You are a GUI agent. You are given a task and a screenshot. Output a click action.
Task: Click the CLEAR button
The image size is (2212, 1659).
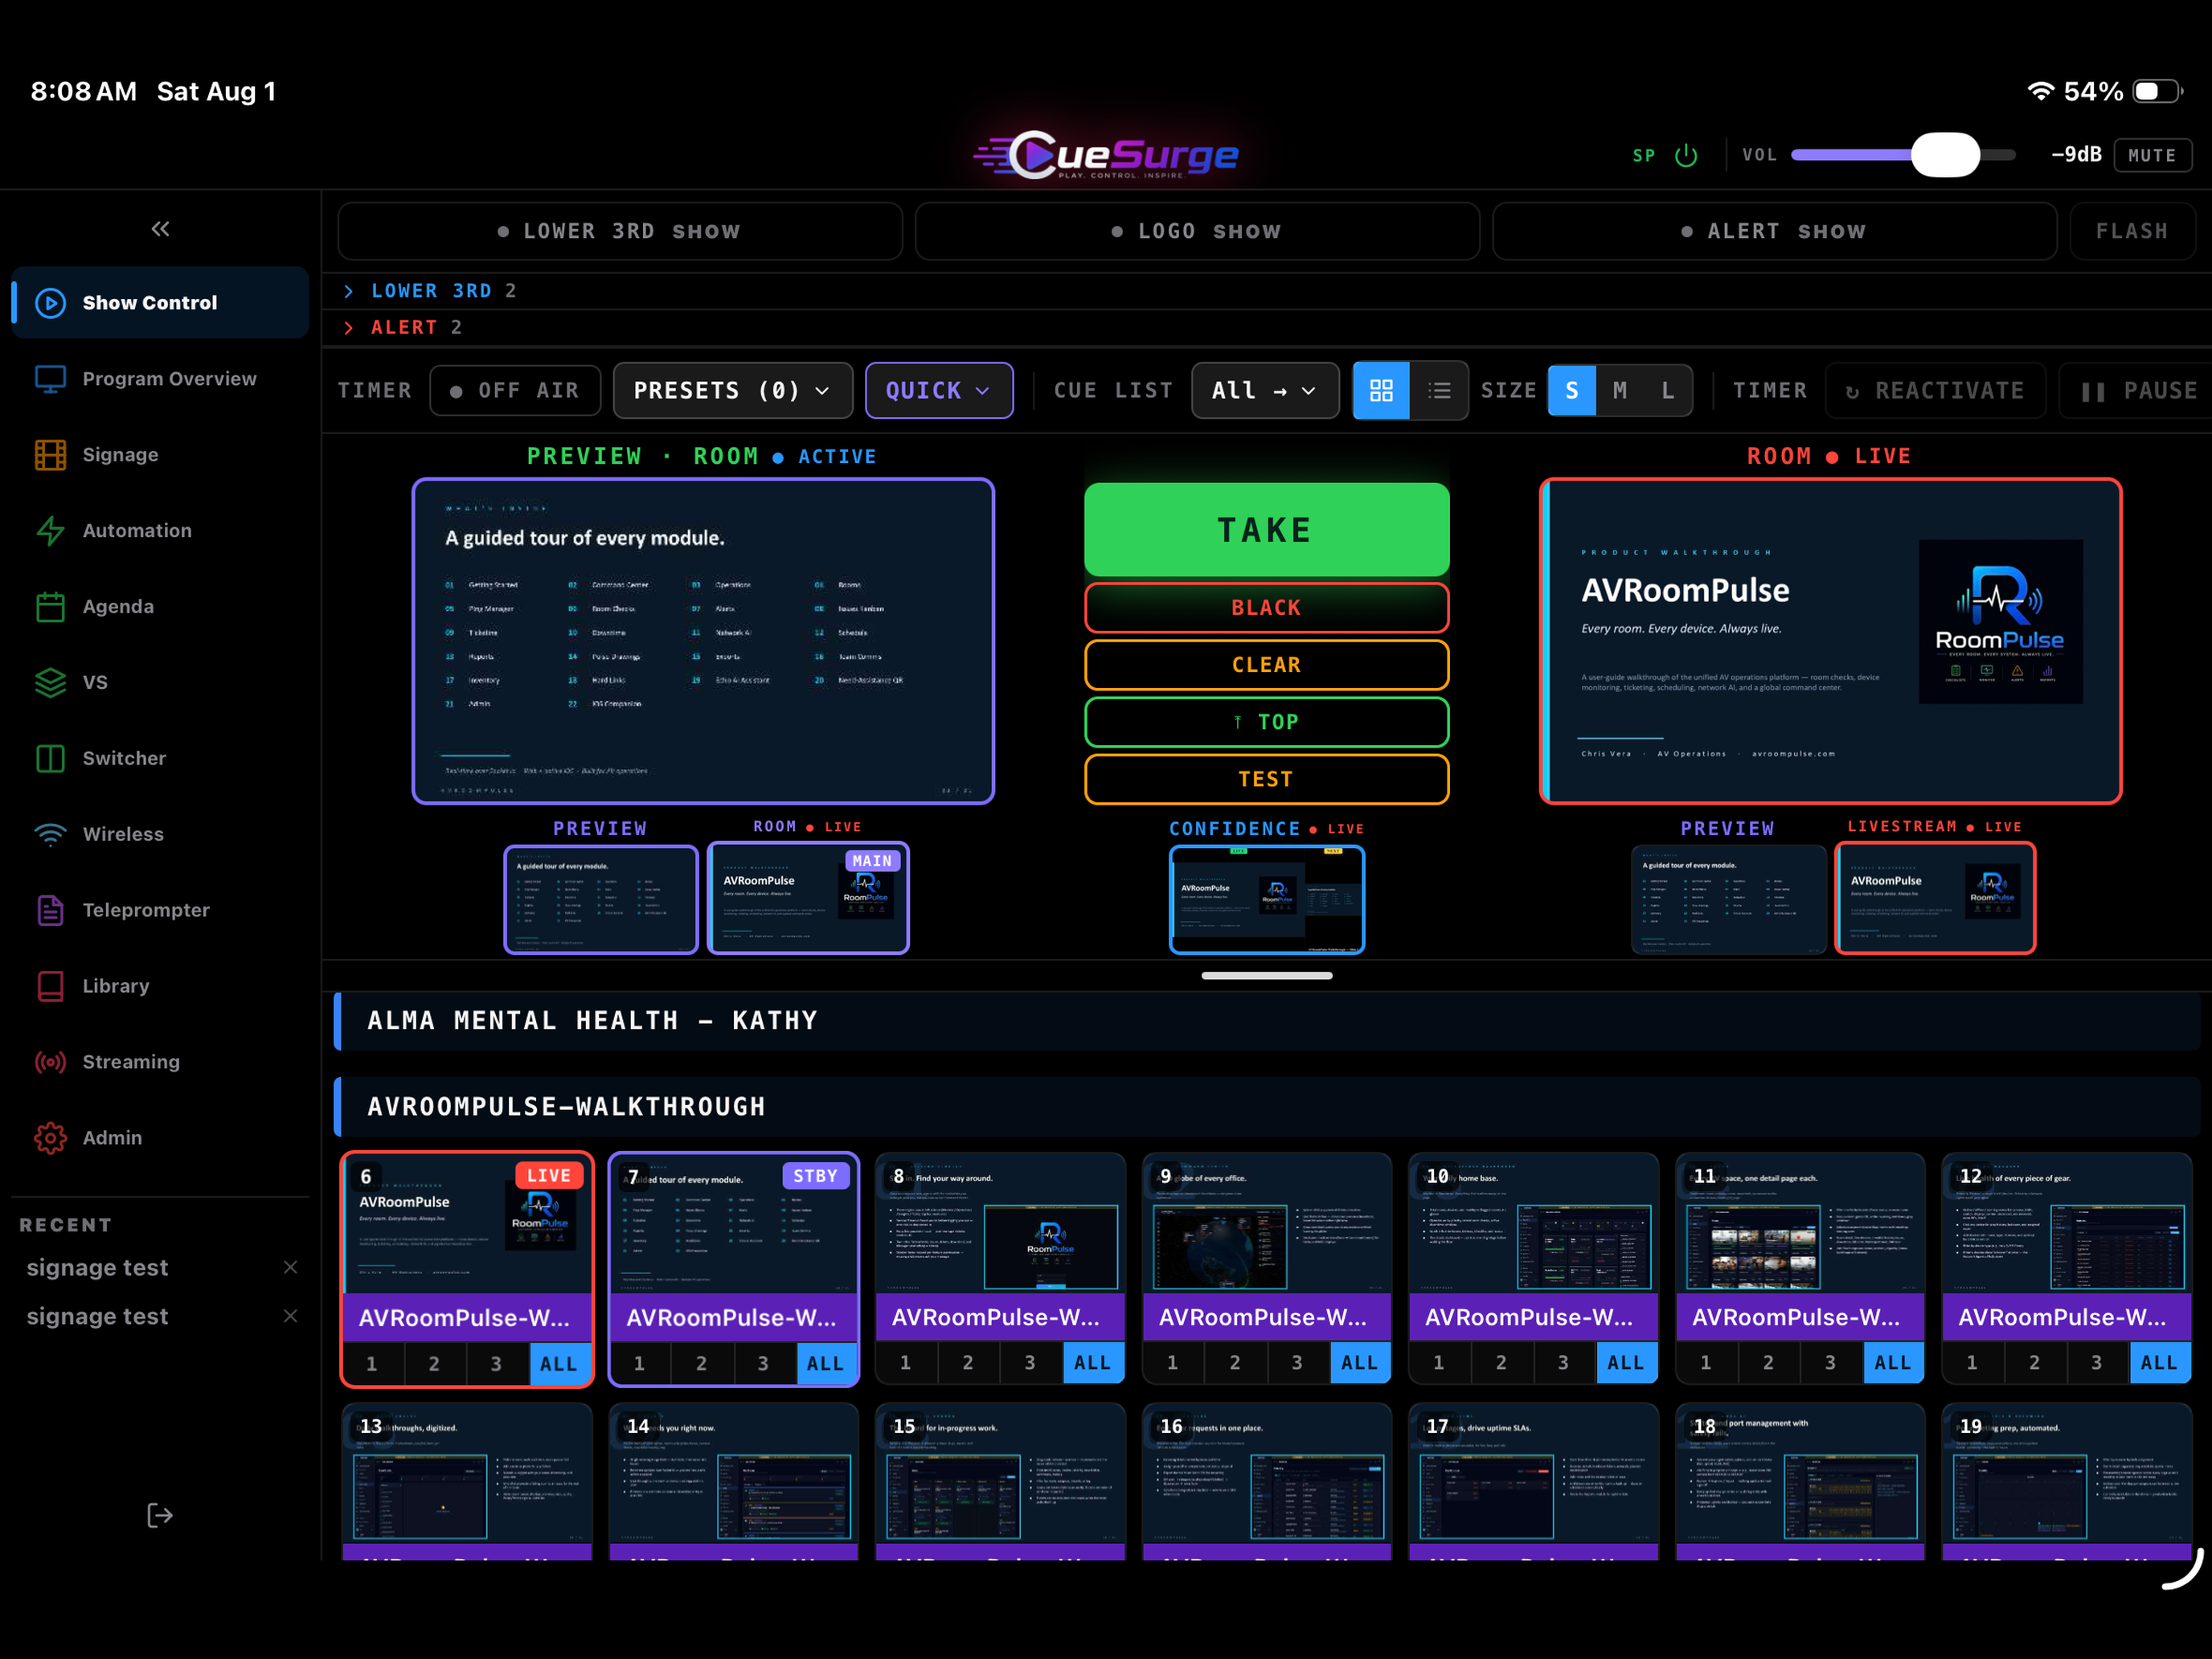(x=1266, y=665)
